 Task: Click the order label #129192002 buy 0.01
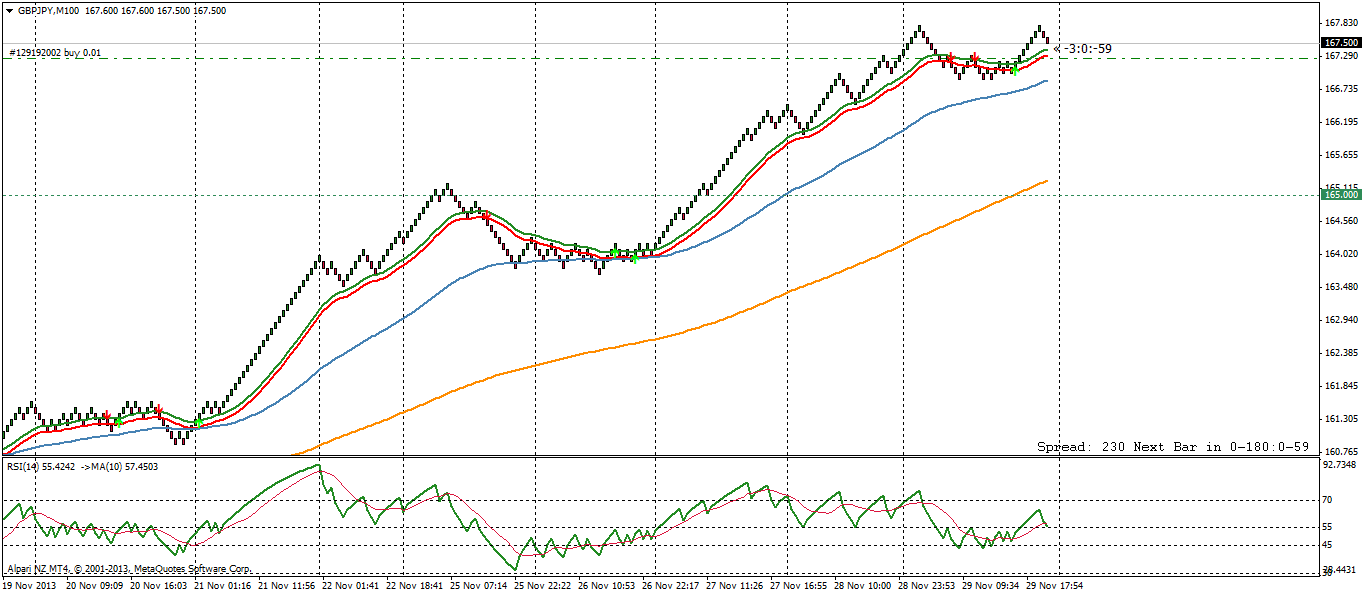pyautogui.click(x=55, y=52)
